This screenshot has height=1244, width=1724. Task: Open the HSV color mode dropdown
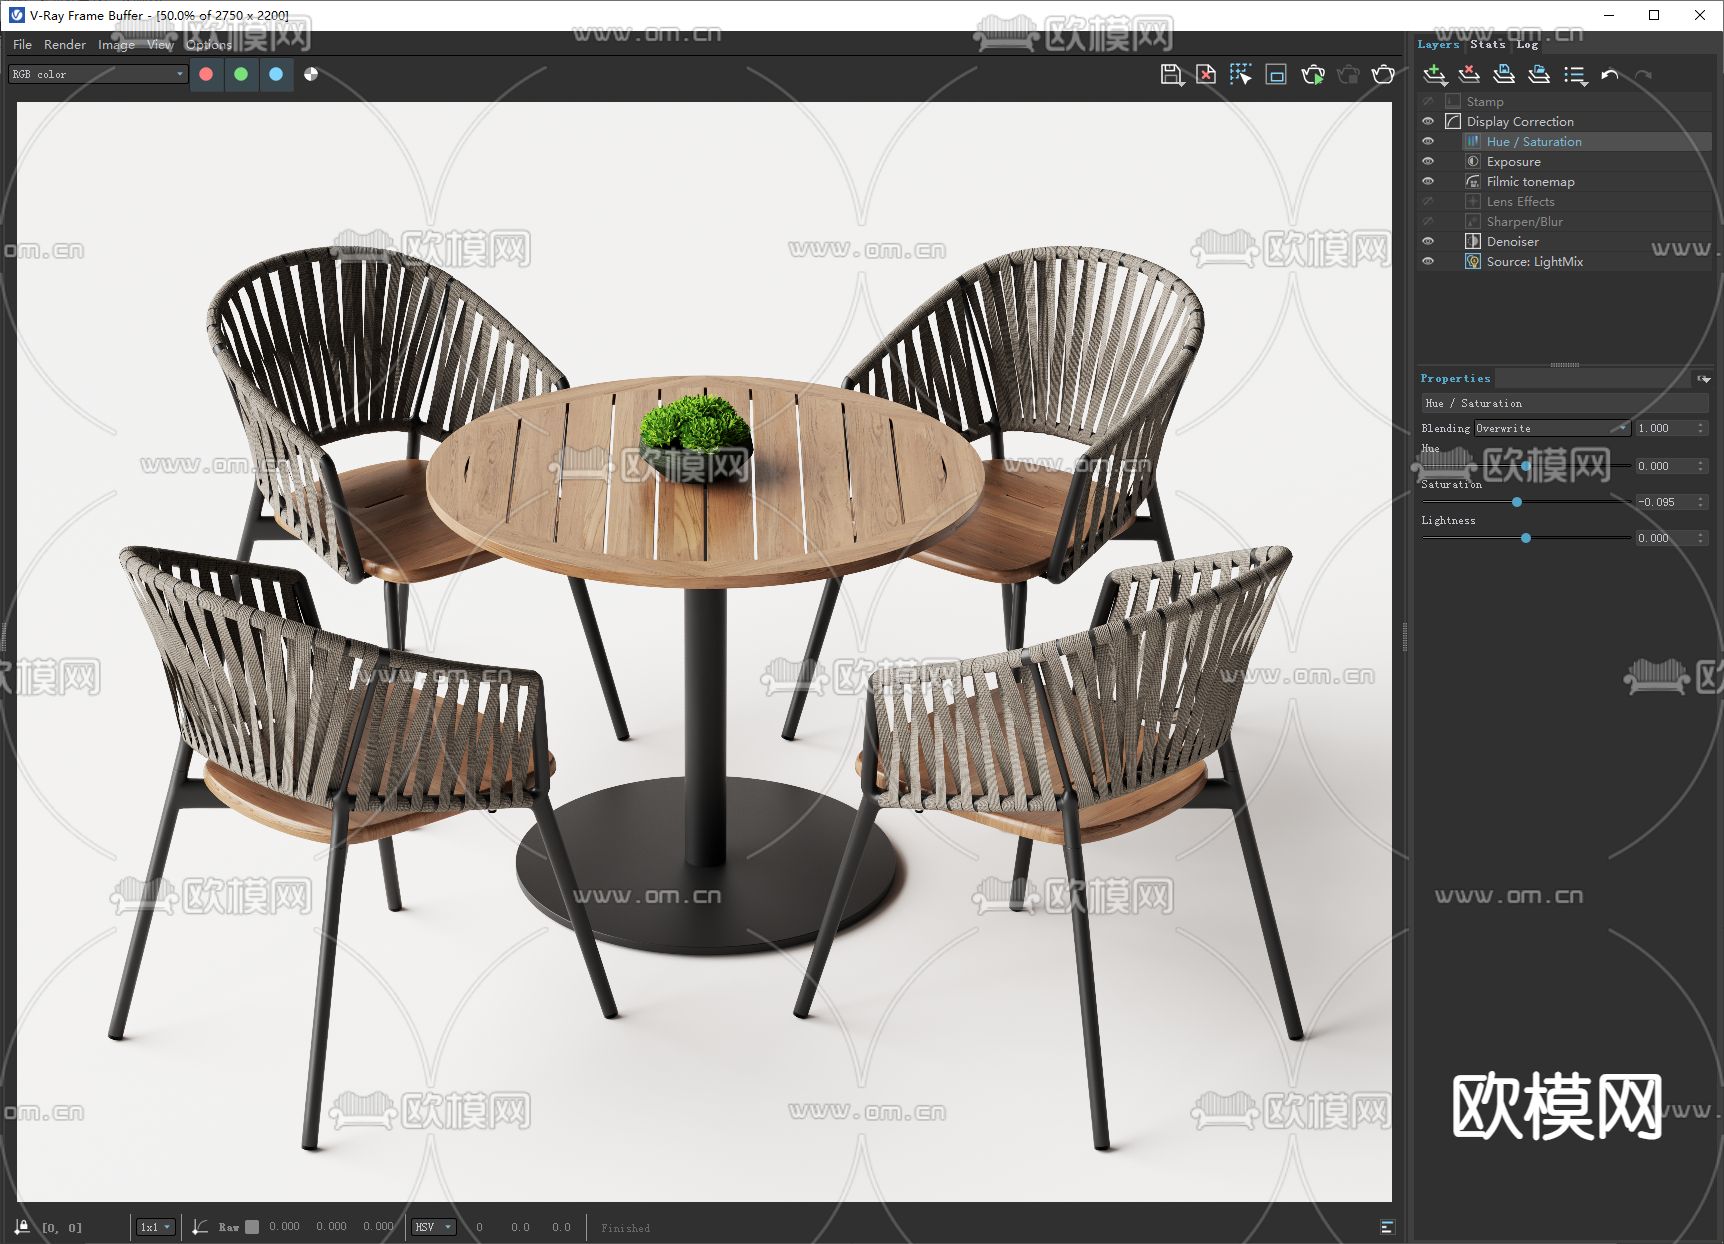click(434, 1227)
